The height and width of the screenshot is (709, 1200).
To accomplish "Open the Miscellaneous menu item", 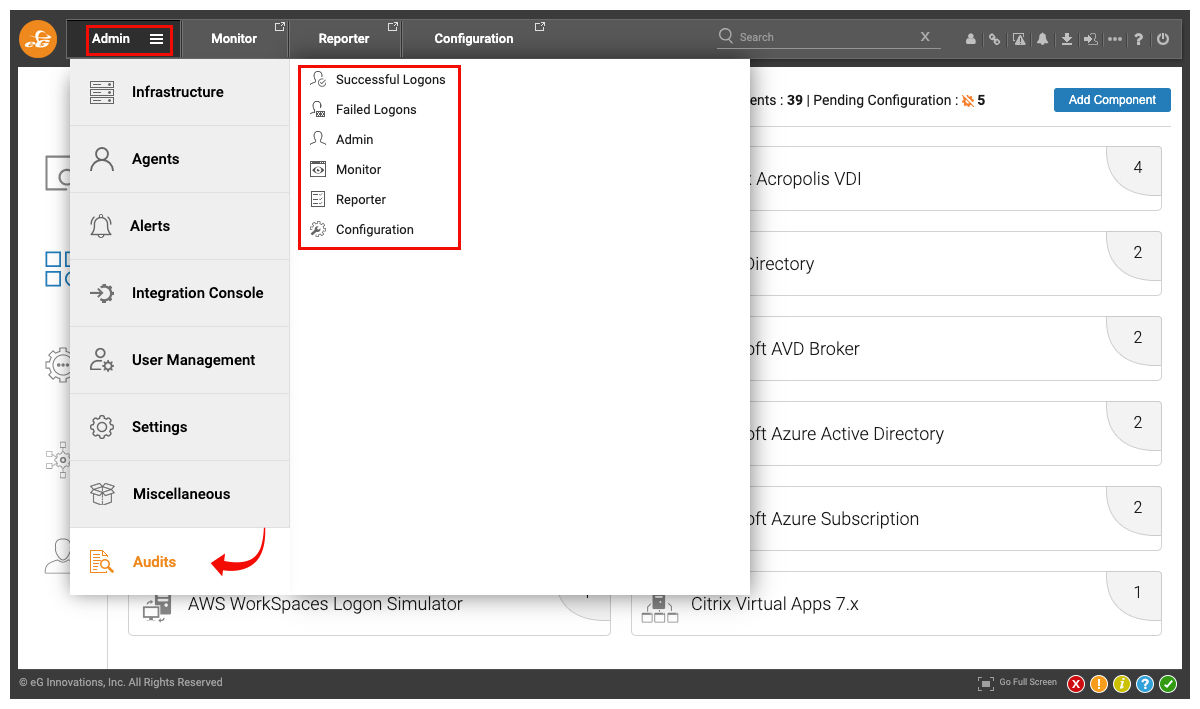I will pyautogui.click(x=180, y=494).
